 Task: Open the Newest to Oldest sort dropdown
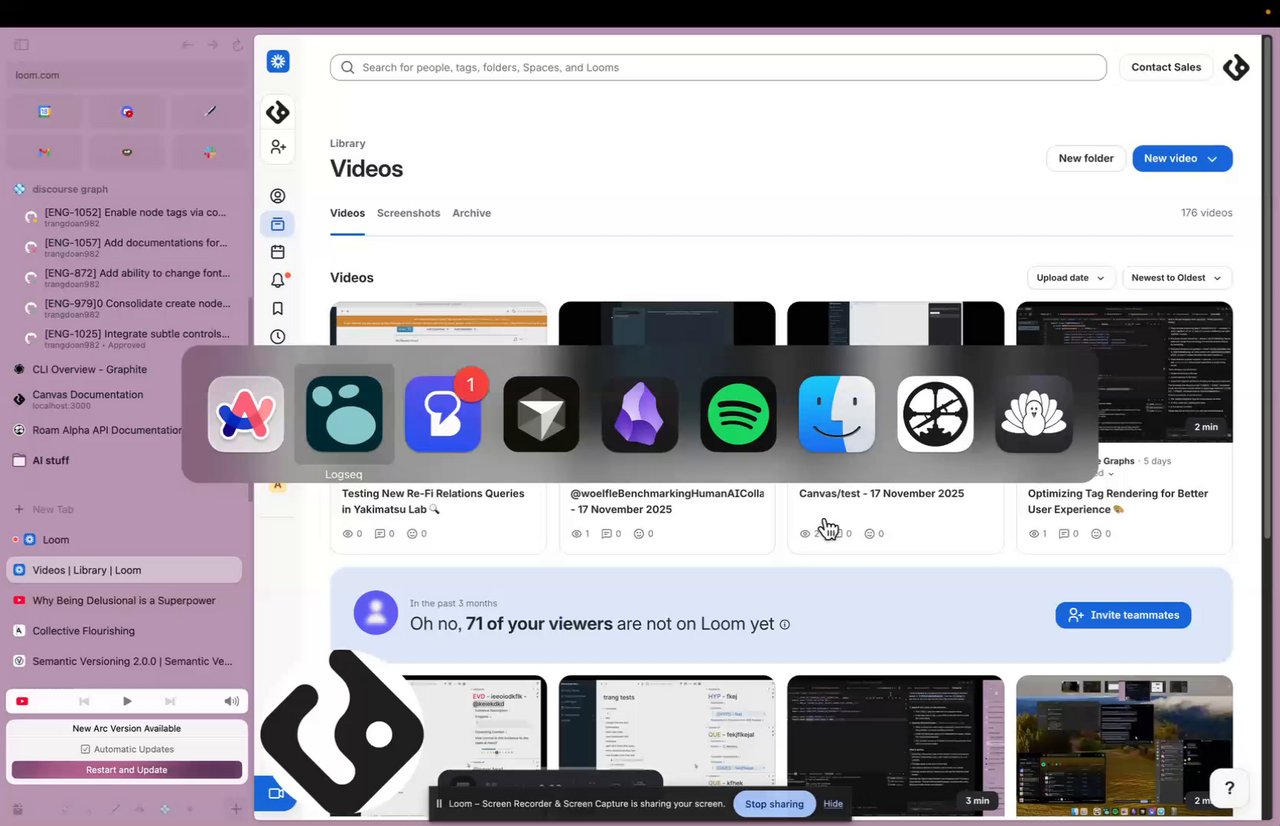1177,278
